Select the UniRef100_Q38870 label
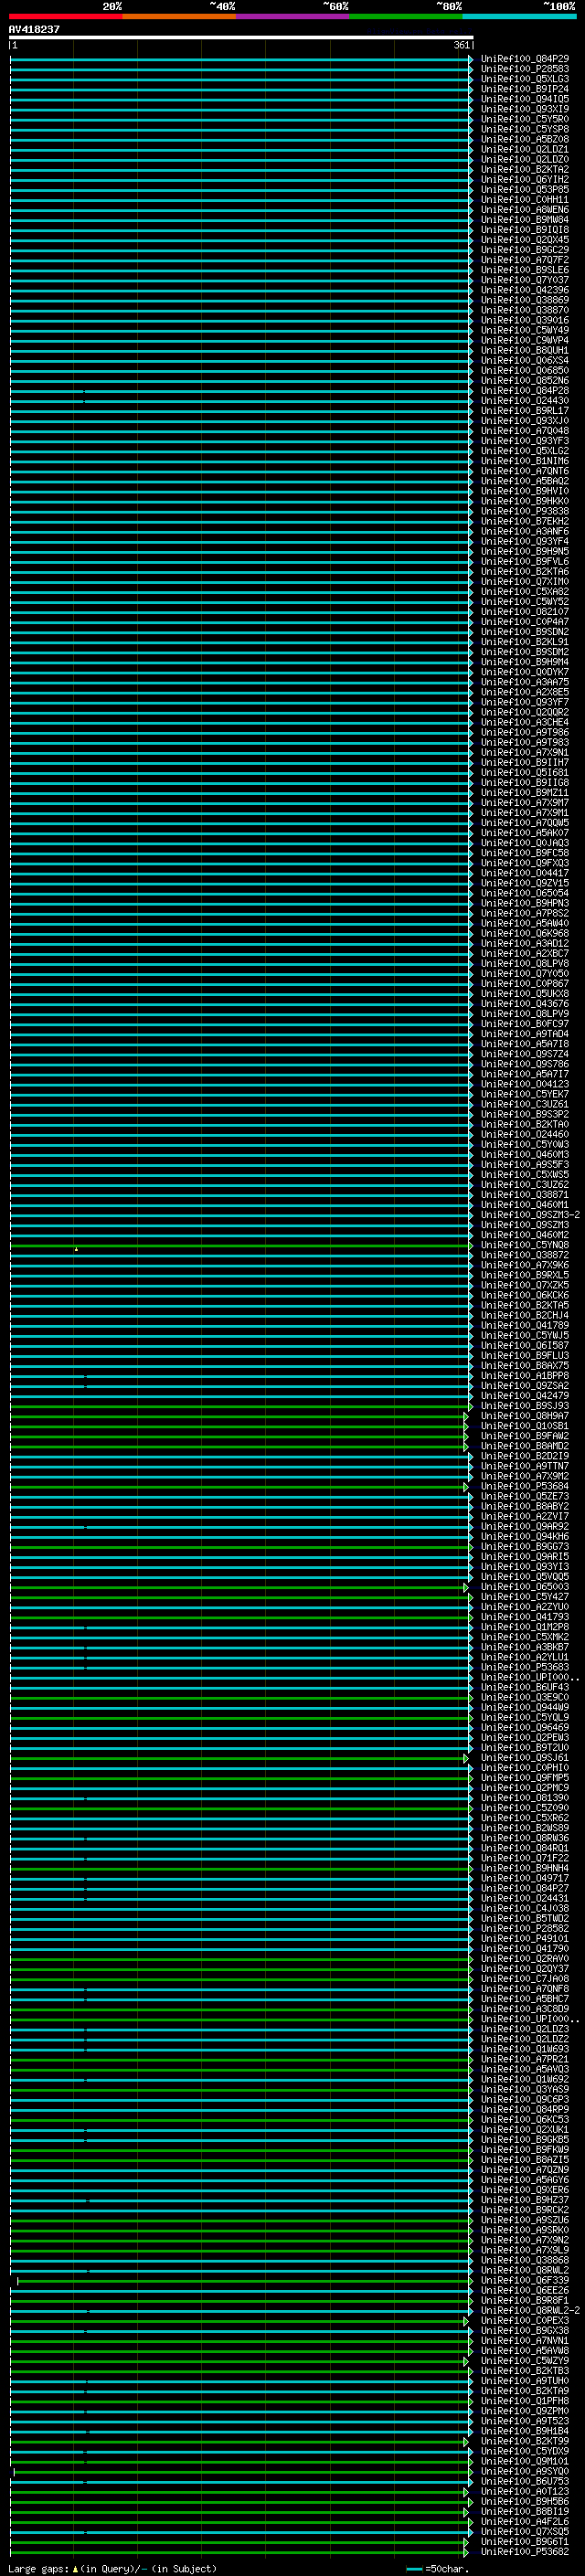This screenshot has height=2576, width=585. tap(525, 310)
